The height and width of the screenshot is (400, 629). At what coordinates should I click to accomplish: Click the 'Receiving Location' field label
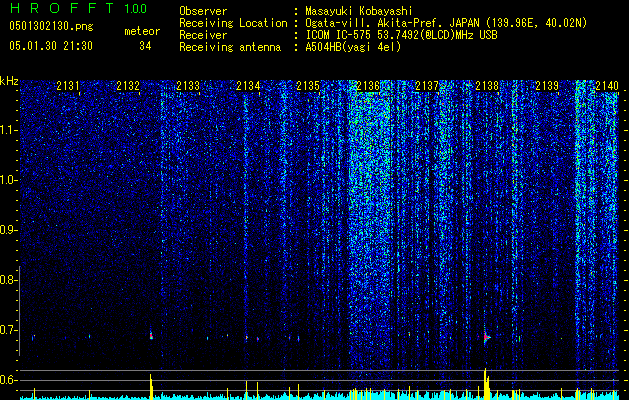[233, 23]
